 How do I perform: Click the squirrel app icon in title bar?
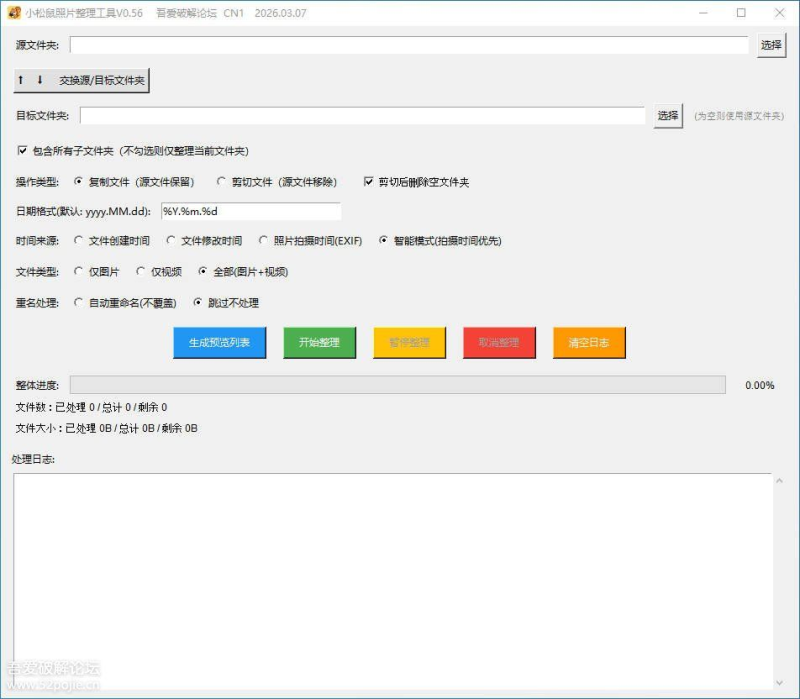14,13
